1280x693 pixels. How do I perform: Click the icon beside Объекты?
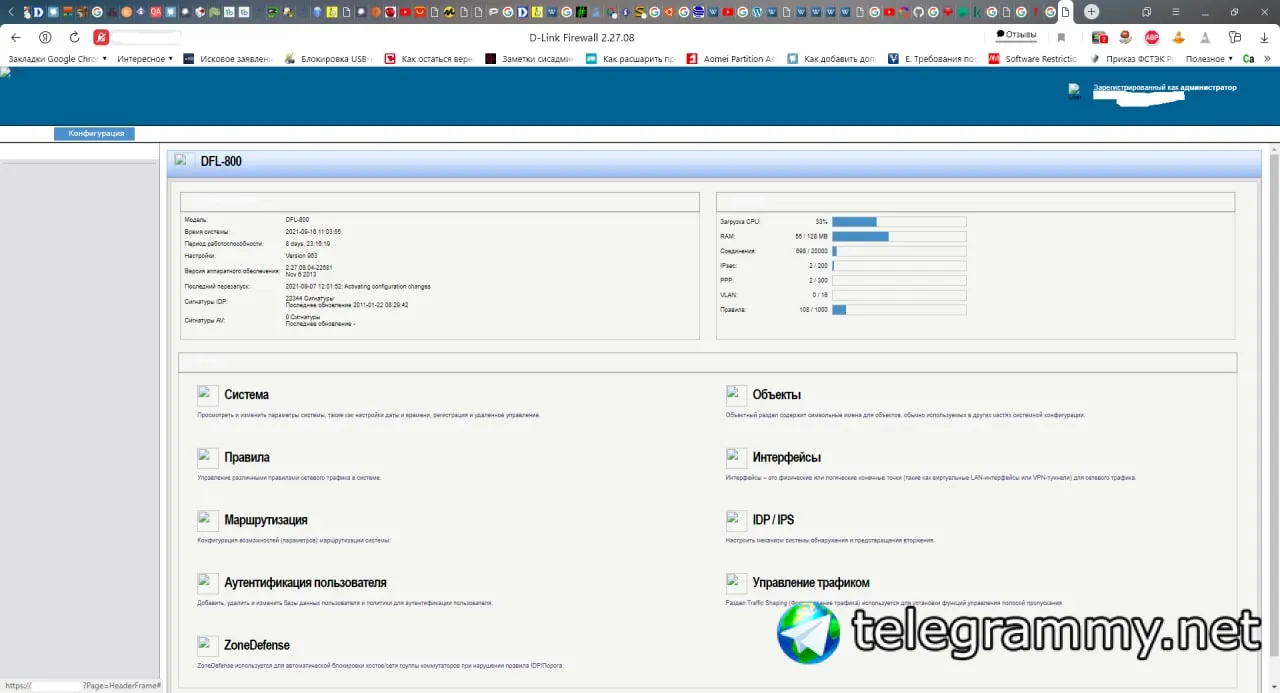tap(736, 395)
